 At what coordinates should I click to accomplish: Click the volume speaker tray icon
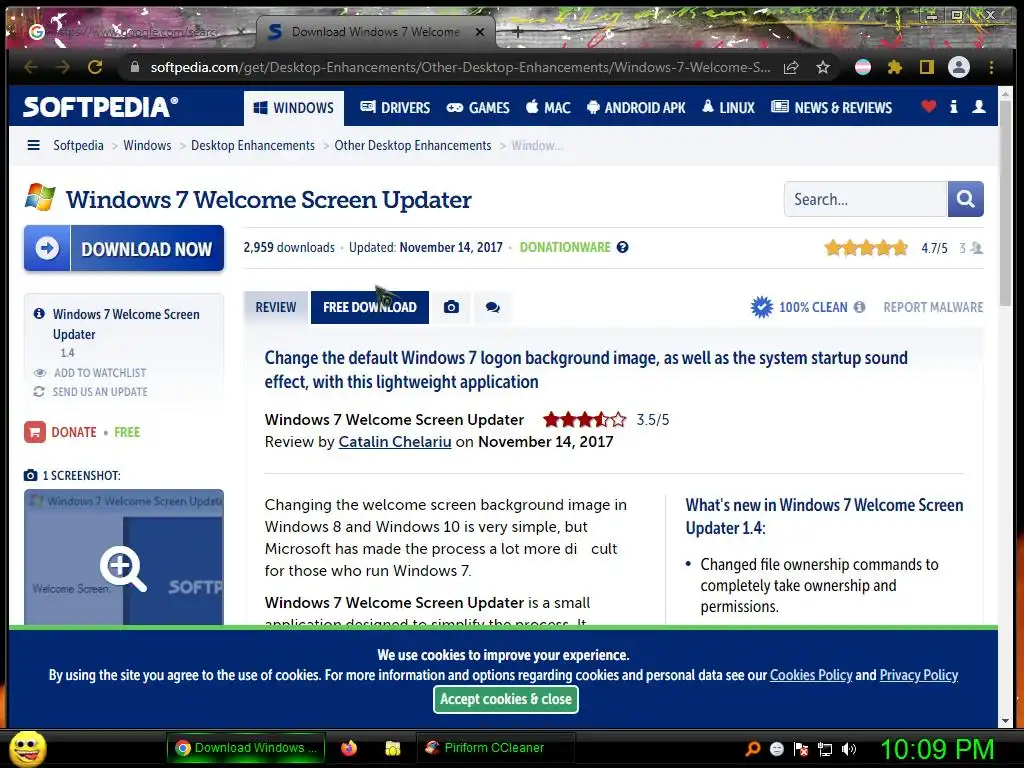849,749
